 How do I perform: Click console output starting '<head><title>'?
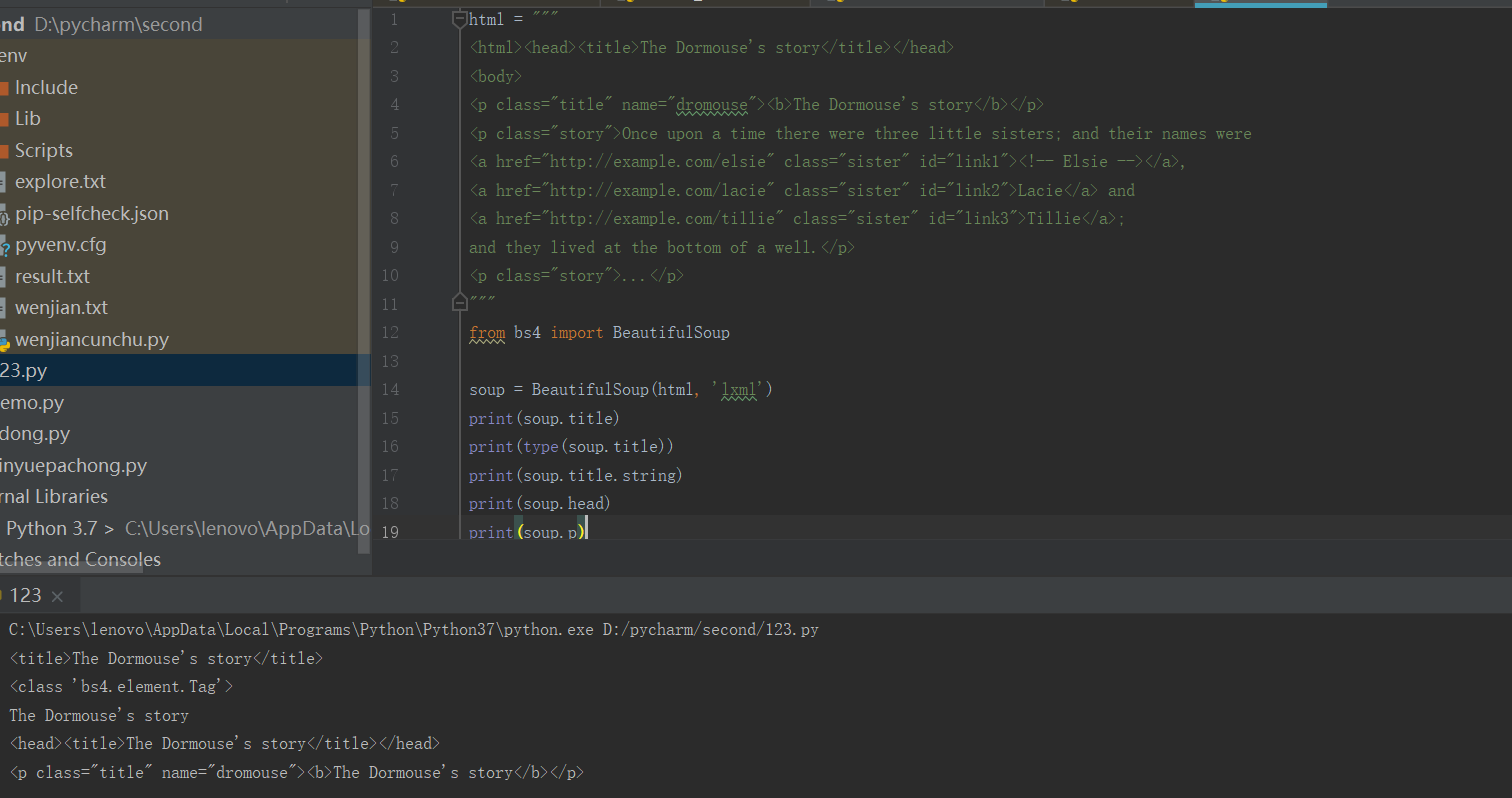coord(224,744)
